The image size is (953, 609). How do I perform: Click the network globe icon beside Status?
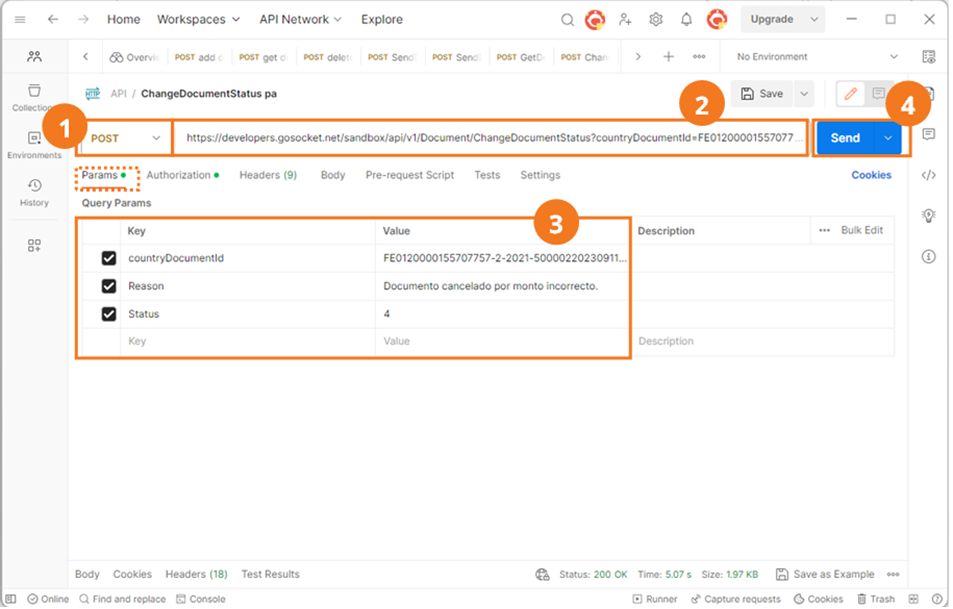point(542,575)
